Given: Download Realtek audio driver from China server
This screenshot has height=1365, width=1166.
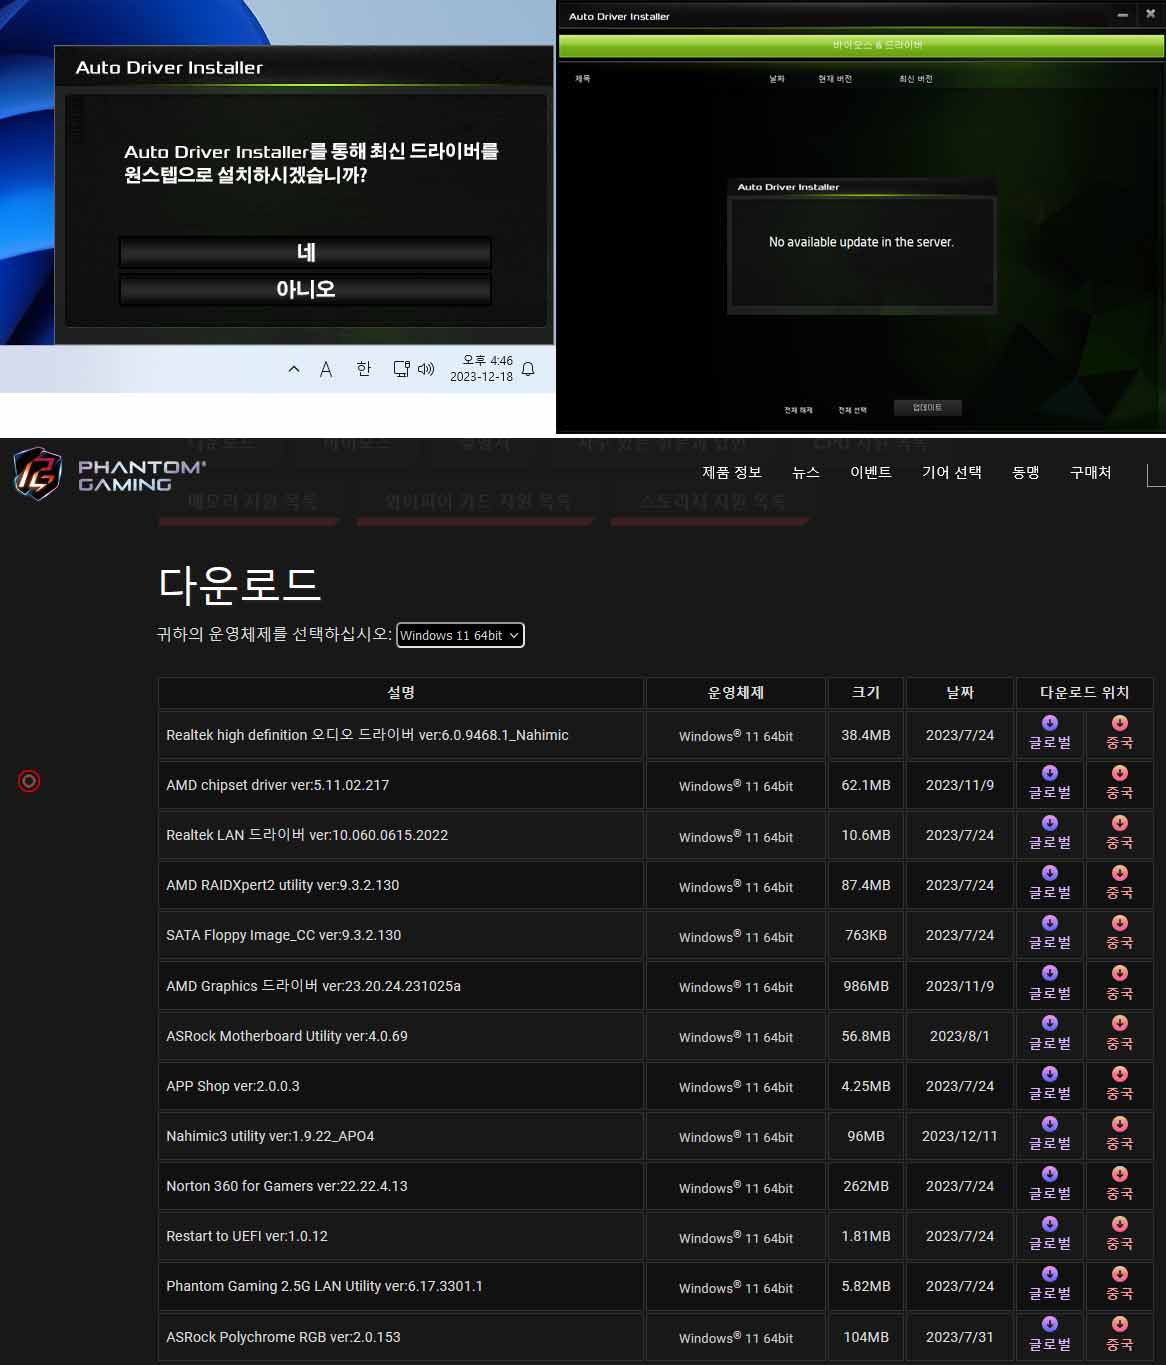Looking at the screenshot, I should point(1119,734).
